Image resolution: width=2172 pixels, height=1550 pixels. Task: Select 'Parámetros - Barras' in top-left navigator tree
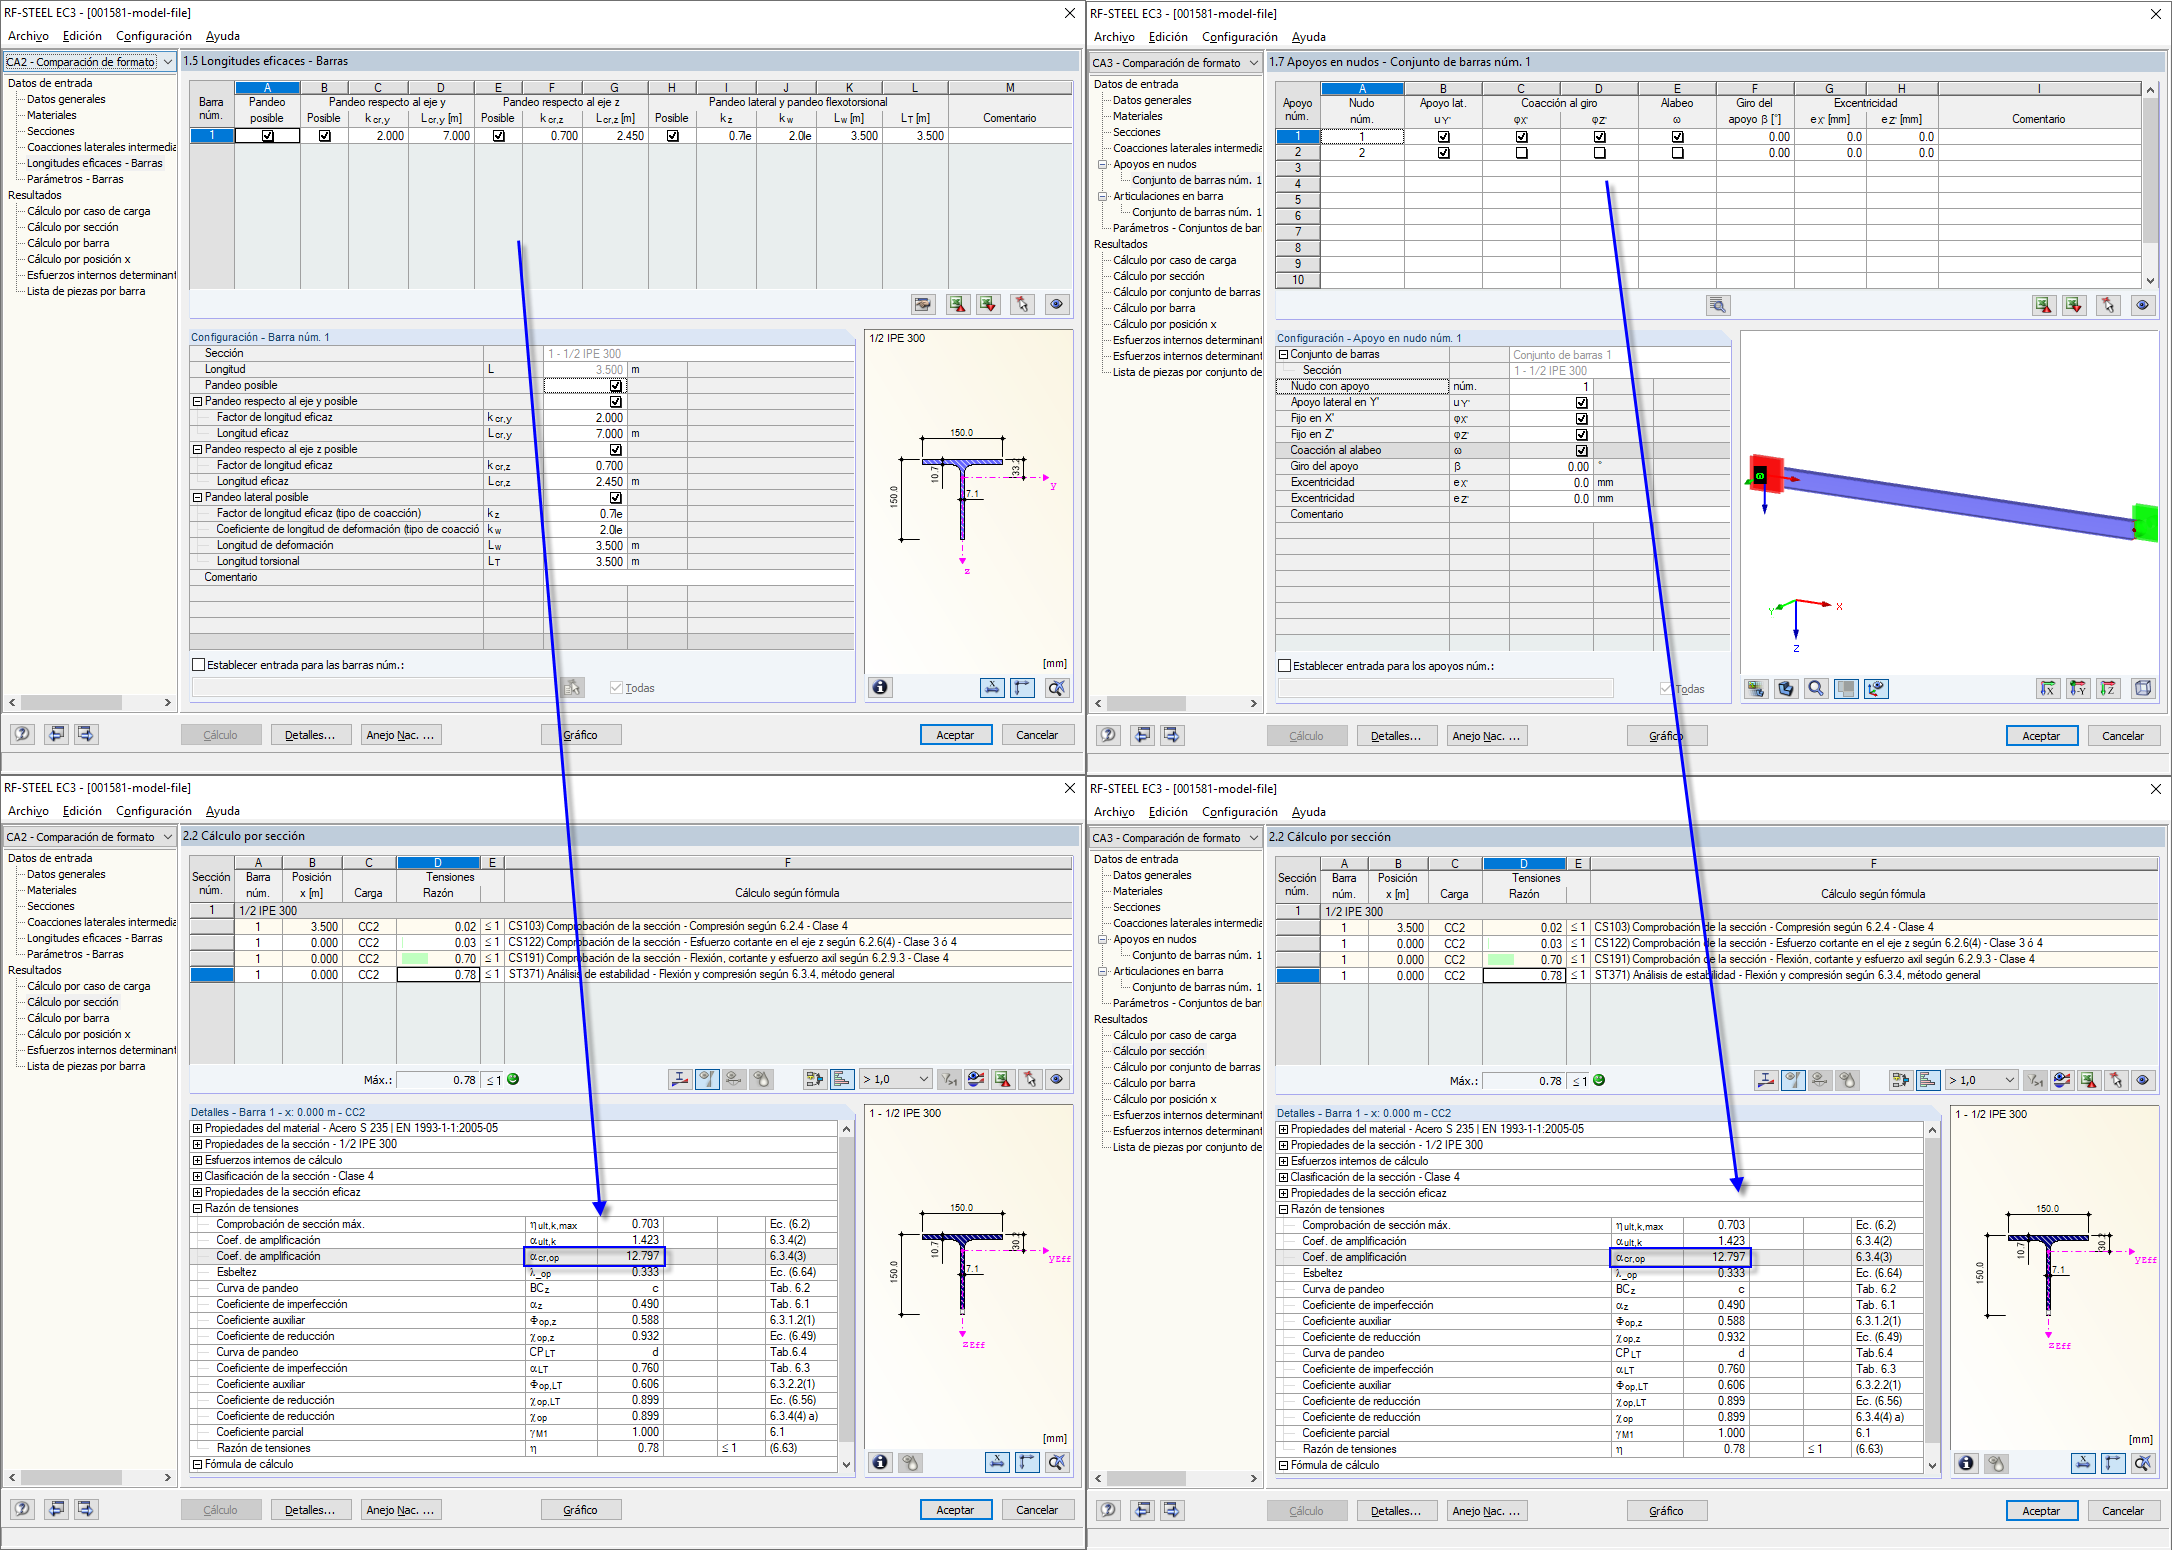(75, 179)
